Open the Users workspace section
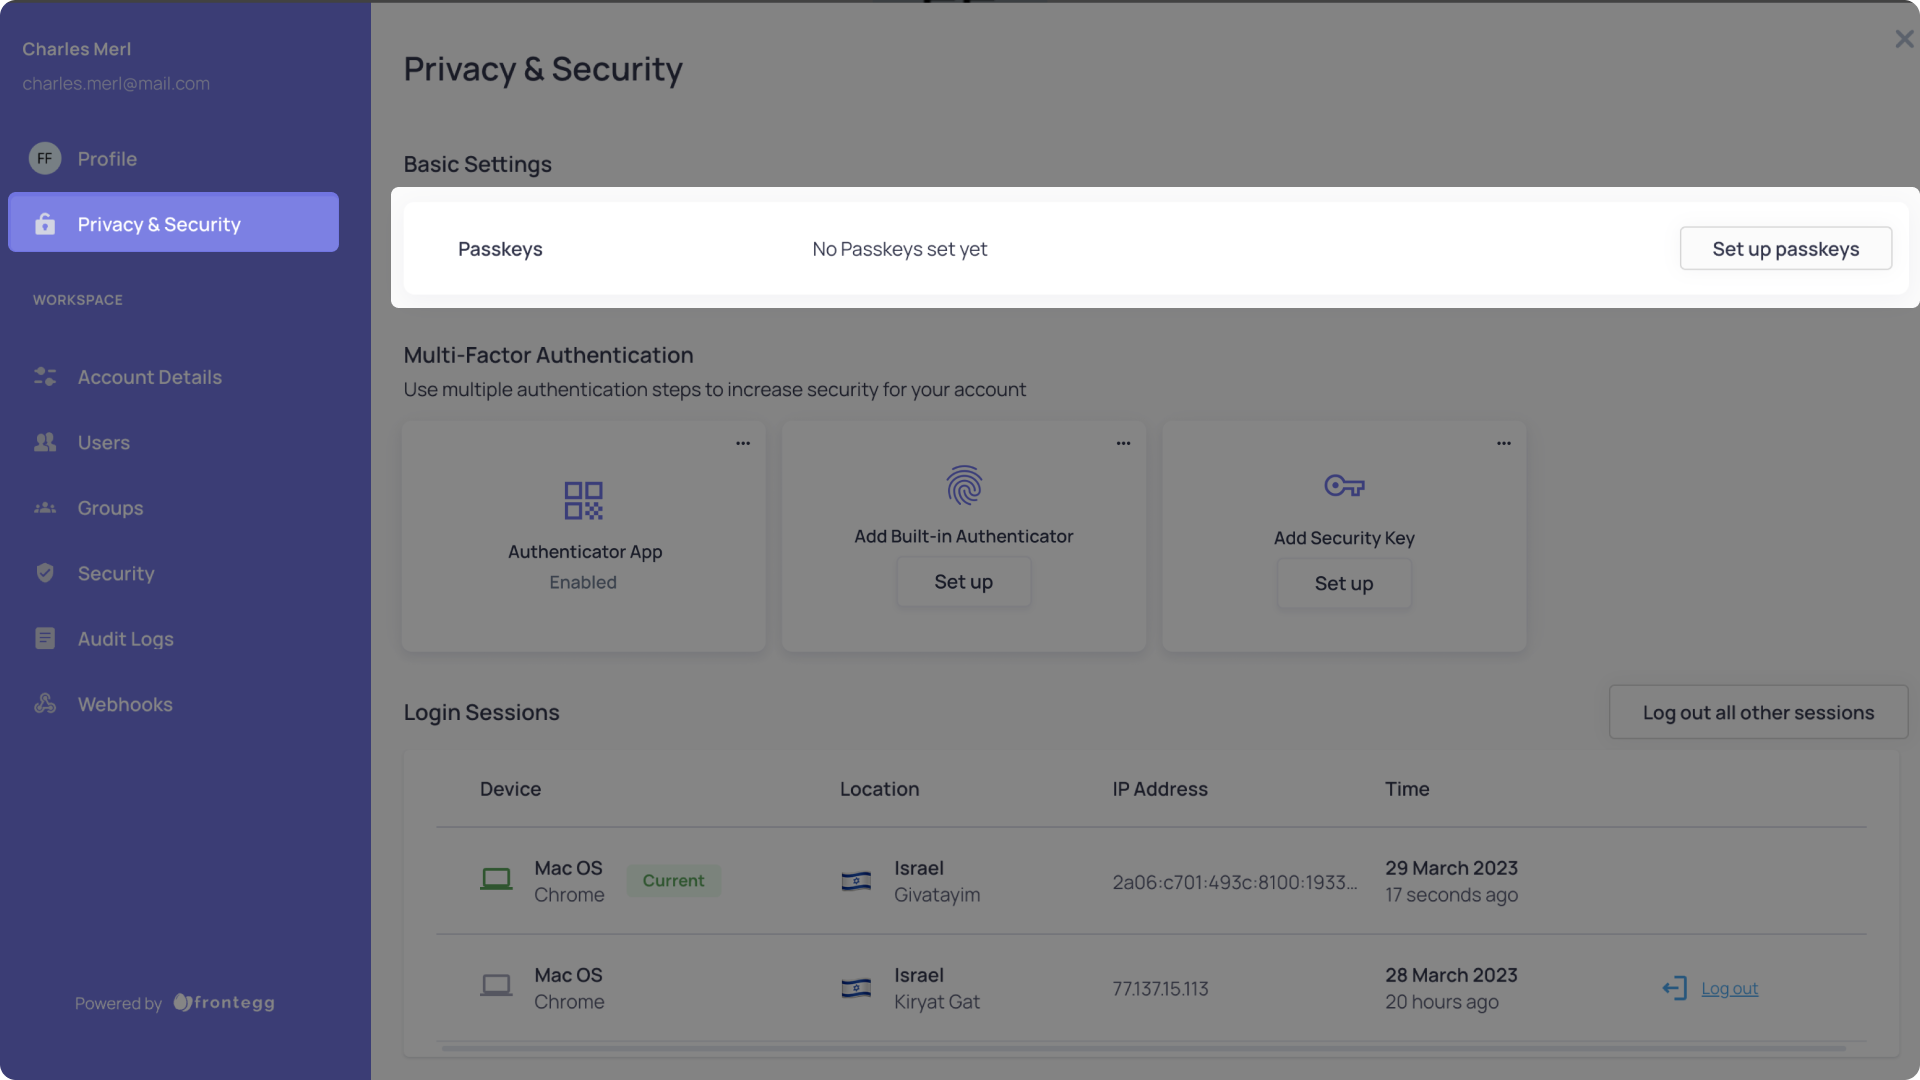 103,442
